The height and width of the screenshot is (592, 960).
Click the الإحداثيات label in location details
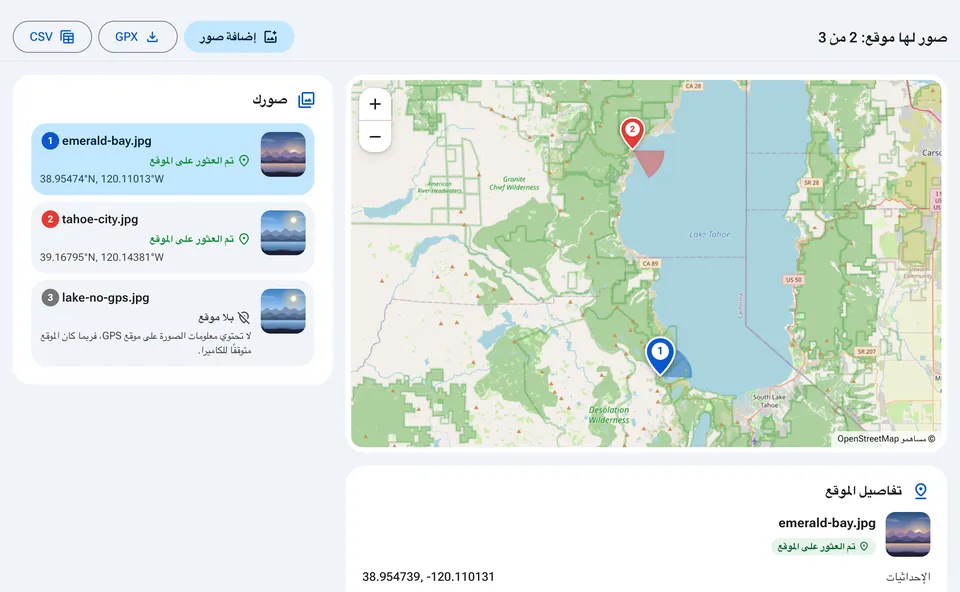coord(909,577)
